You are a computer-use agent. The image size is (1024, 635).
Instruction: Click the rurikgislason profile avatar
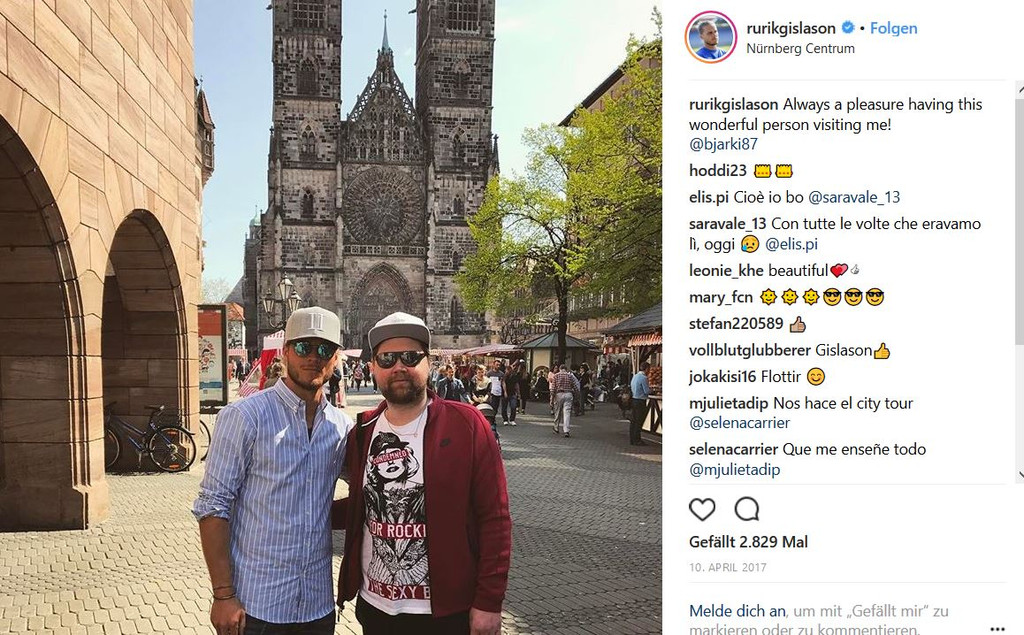tap(711, 37)
